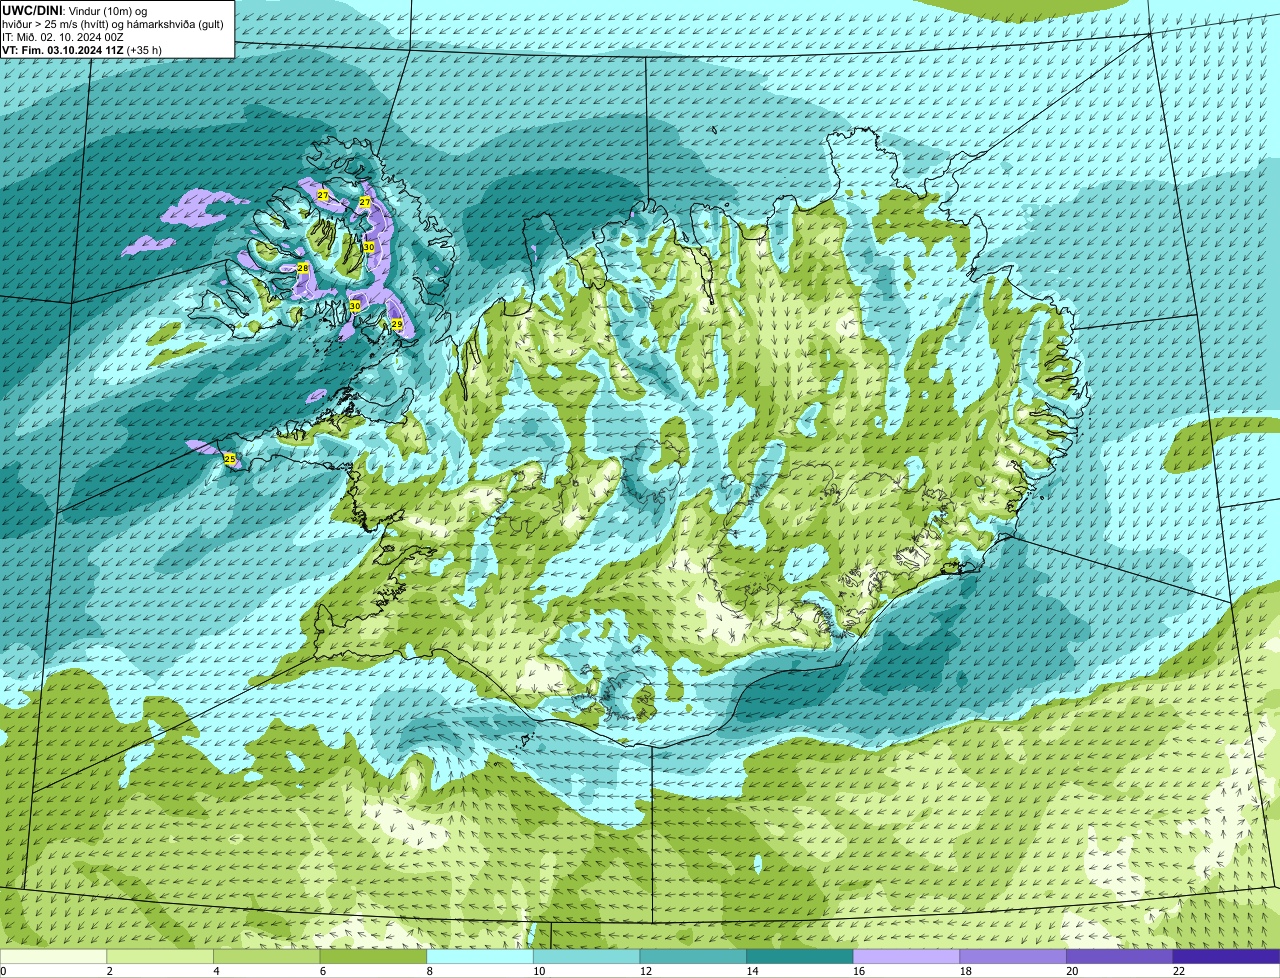Click the legend tick label 10
The height and width of the screenshot is (978, 1280).
539,971
